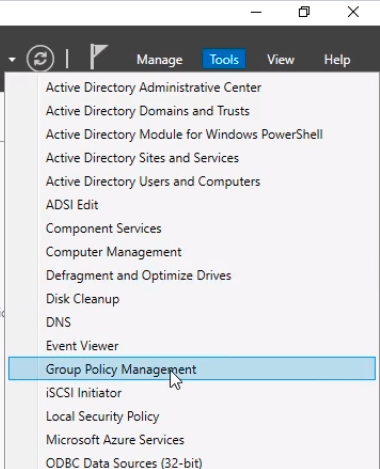
Task: Open the Notifications flag icon
Action: 99,57
